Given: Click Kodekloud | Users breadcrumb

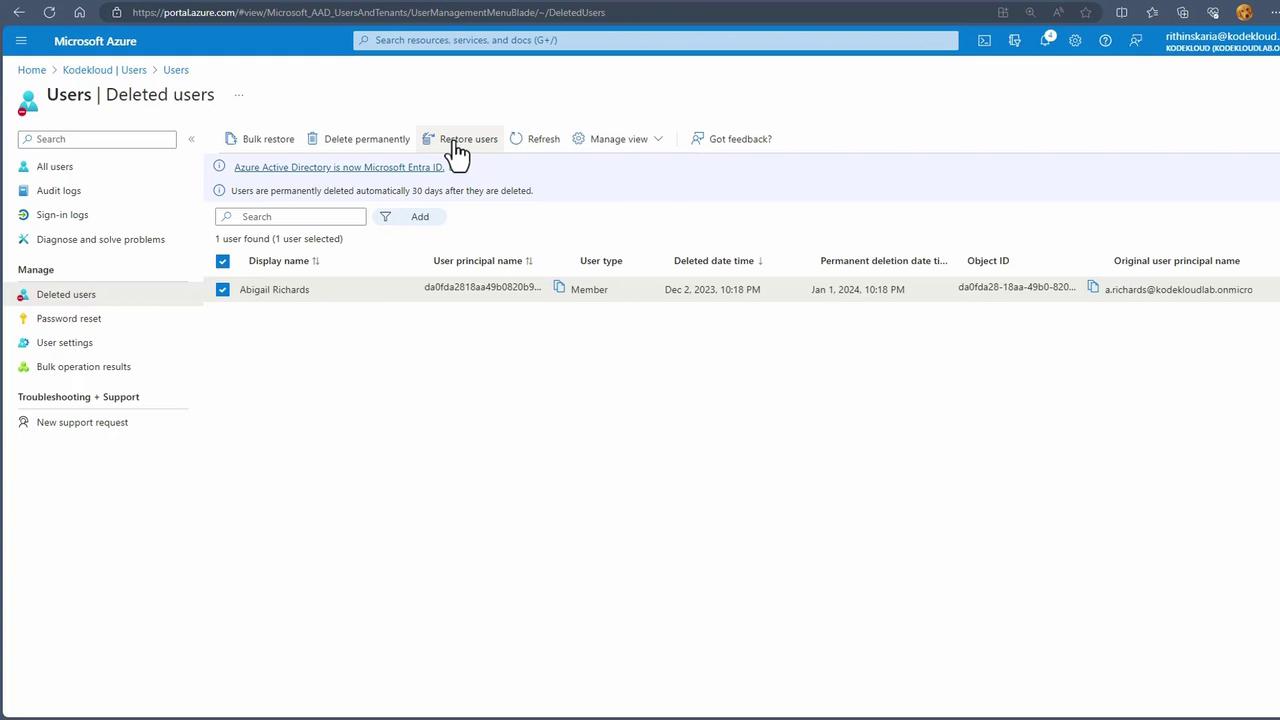Looking at the screenshot, I should pos(105,70).
